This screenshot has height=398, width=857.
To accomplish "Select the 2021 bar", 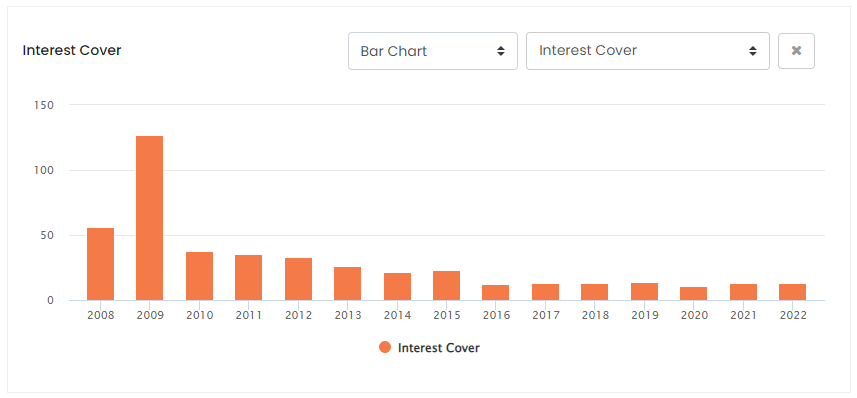I will click(743, 292).
